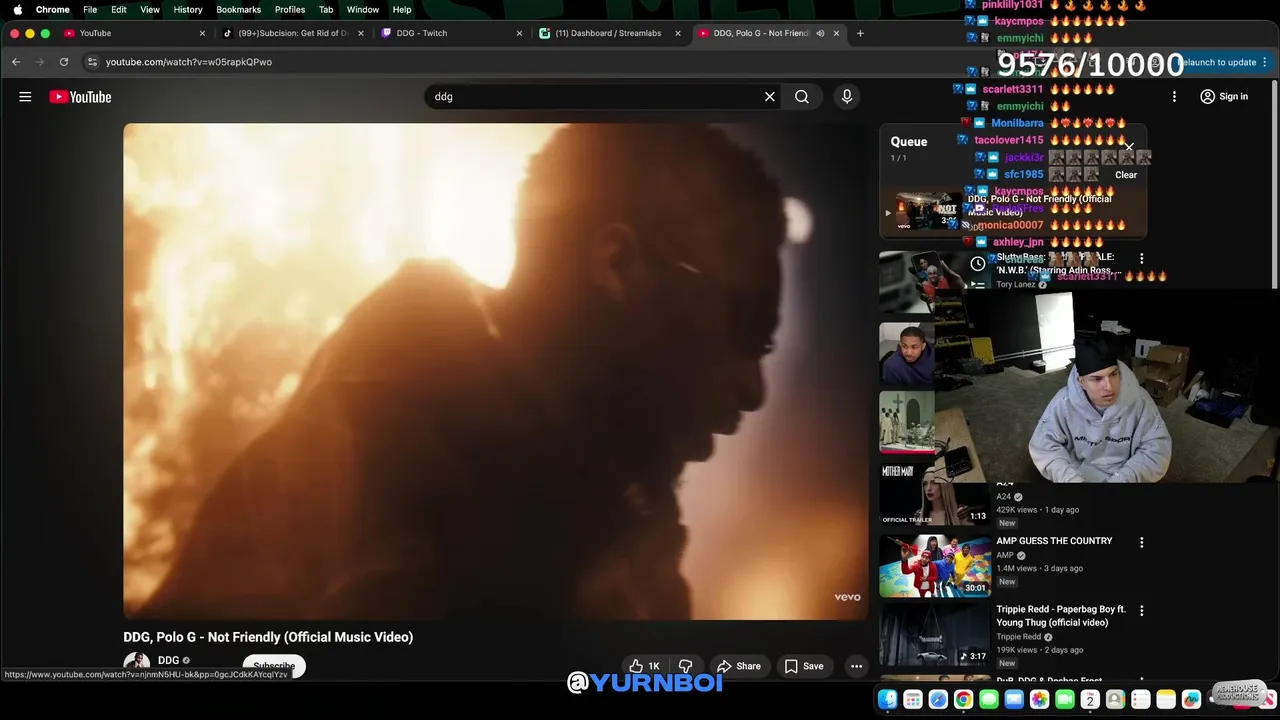
Task: Open Safari from the Dock
Action: (x=938, y=700)
